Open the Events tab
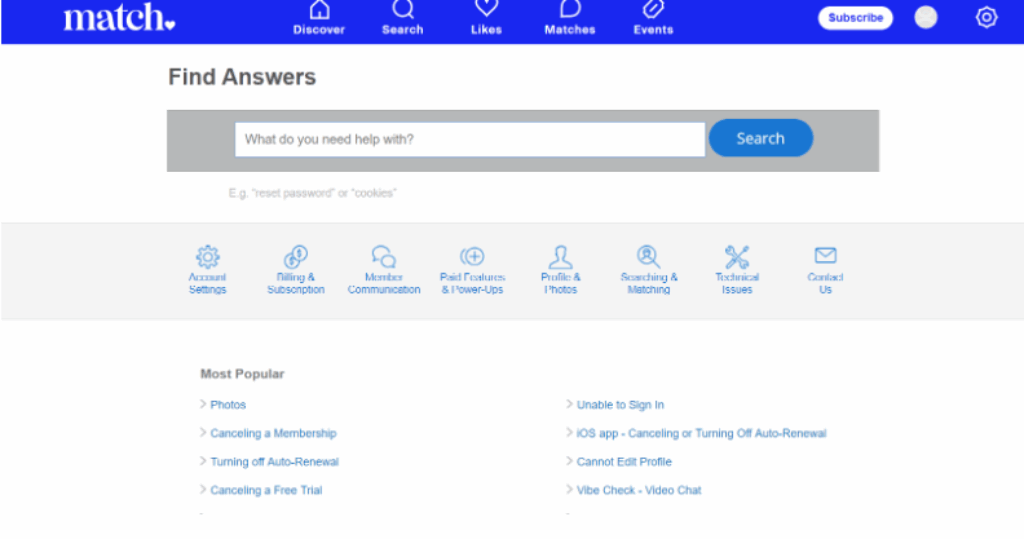Screen dimensions: 1024x539 pos(652,18)
